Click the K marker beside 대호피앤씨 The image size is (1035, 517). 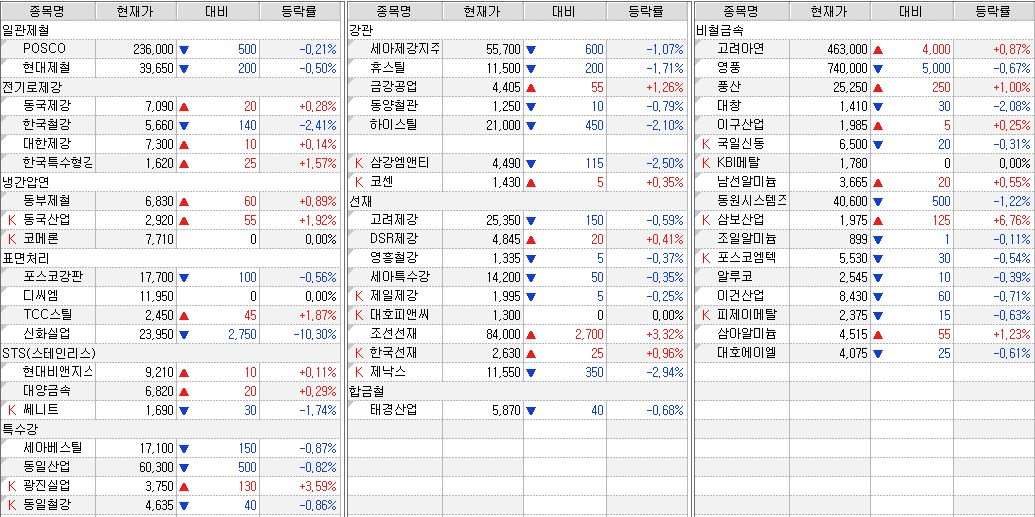click(359, 315)
